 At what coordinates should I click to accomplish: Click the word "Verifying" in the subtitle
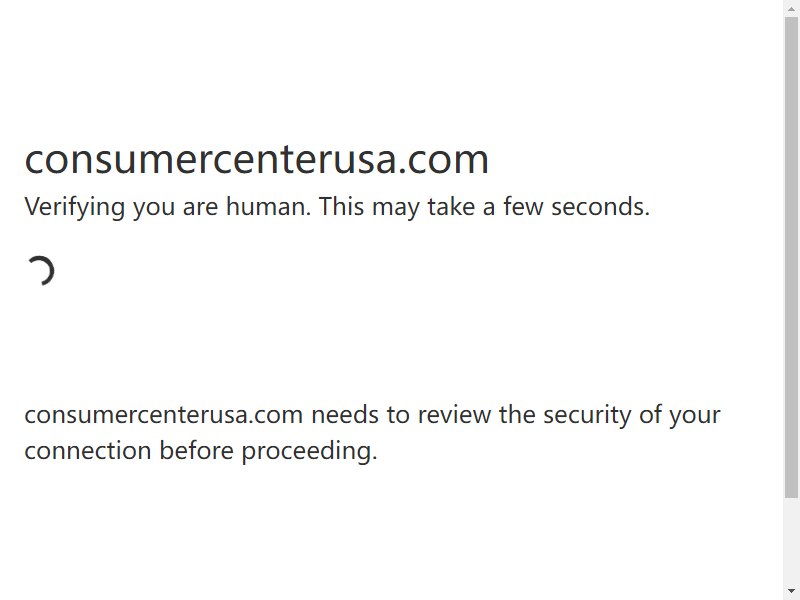point(74,207)
